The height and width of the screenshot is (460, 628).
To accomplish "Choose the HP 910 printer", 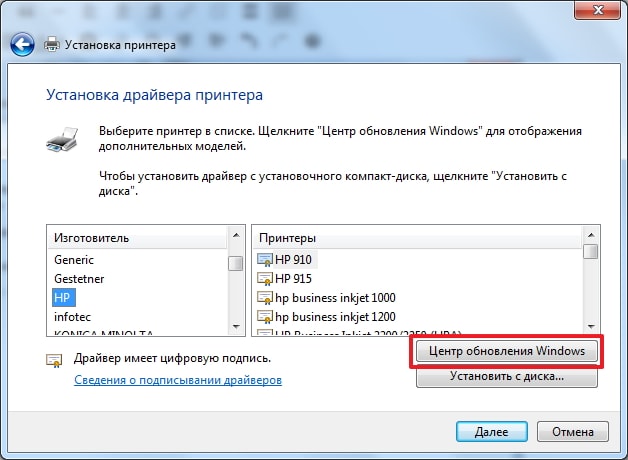I will pos(294,260).
